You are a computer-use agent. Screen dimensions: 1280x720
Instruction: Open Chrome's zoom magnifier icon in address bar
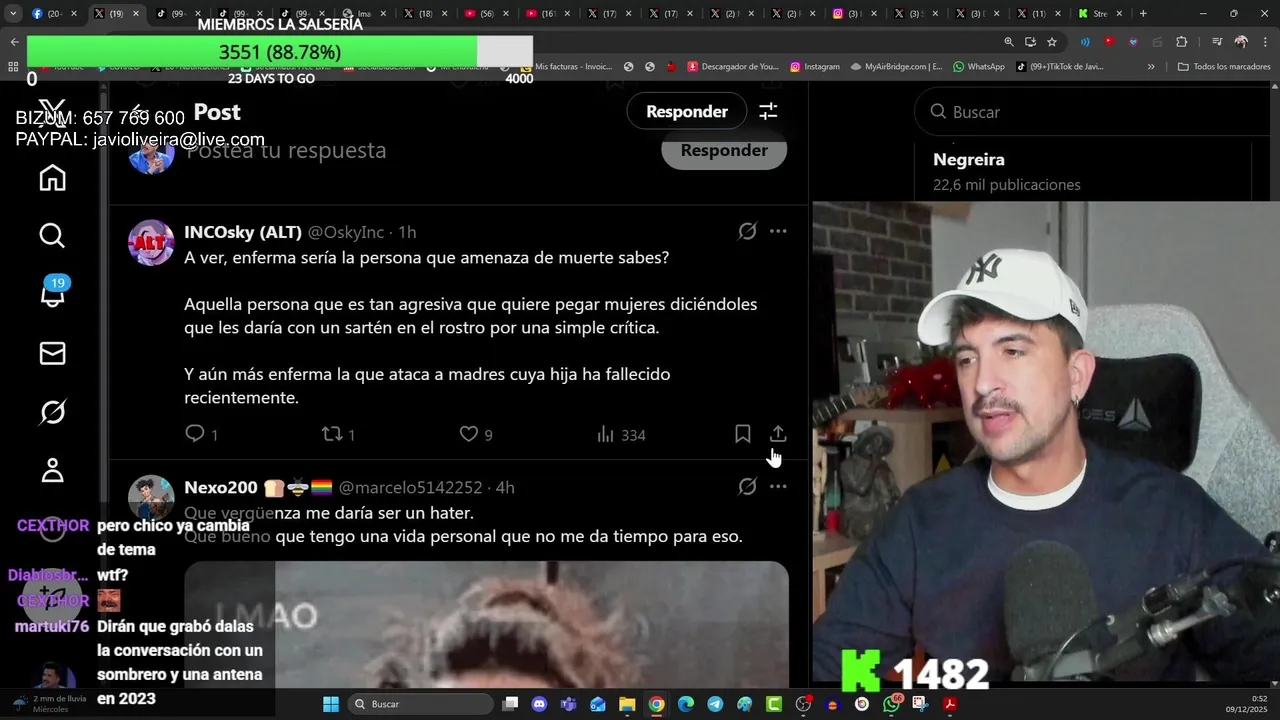1009,42
